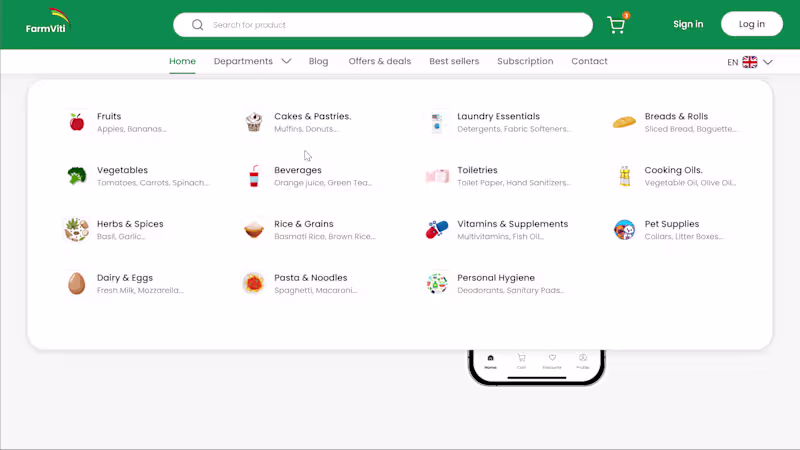The height and width of the screenshot is (450, 800).
Task: Click 'Detergents, Fabric Softeners...' subtitle
Action: click(513, 129)
